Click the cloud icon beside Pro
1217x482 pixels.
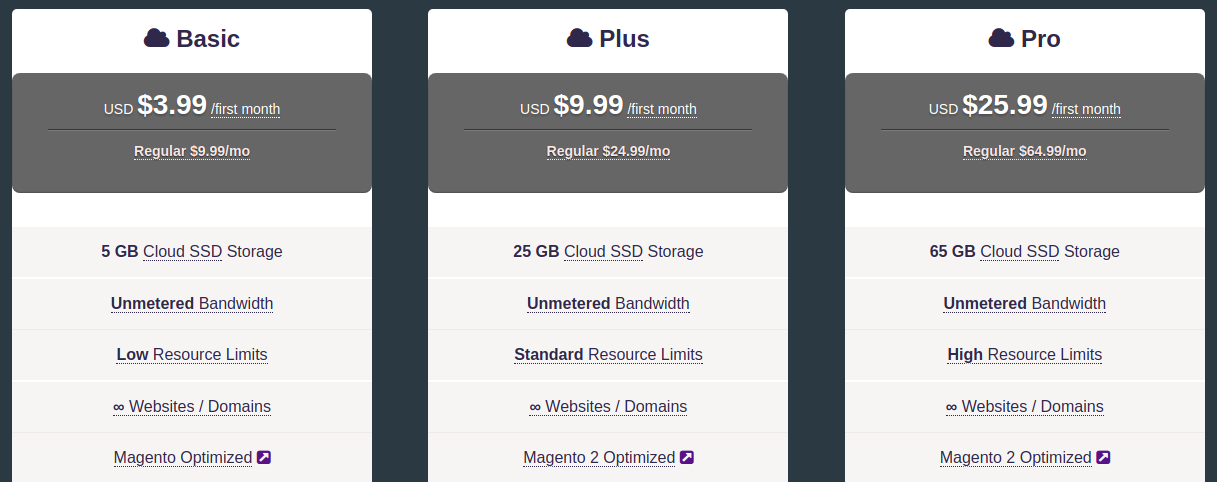1001,38
